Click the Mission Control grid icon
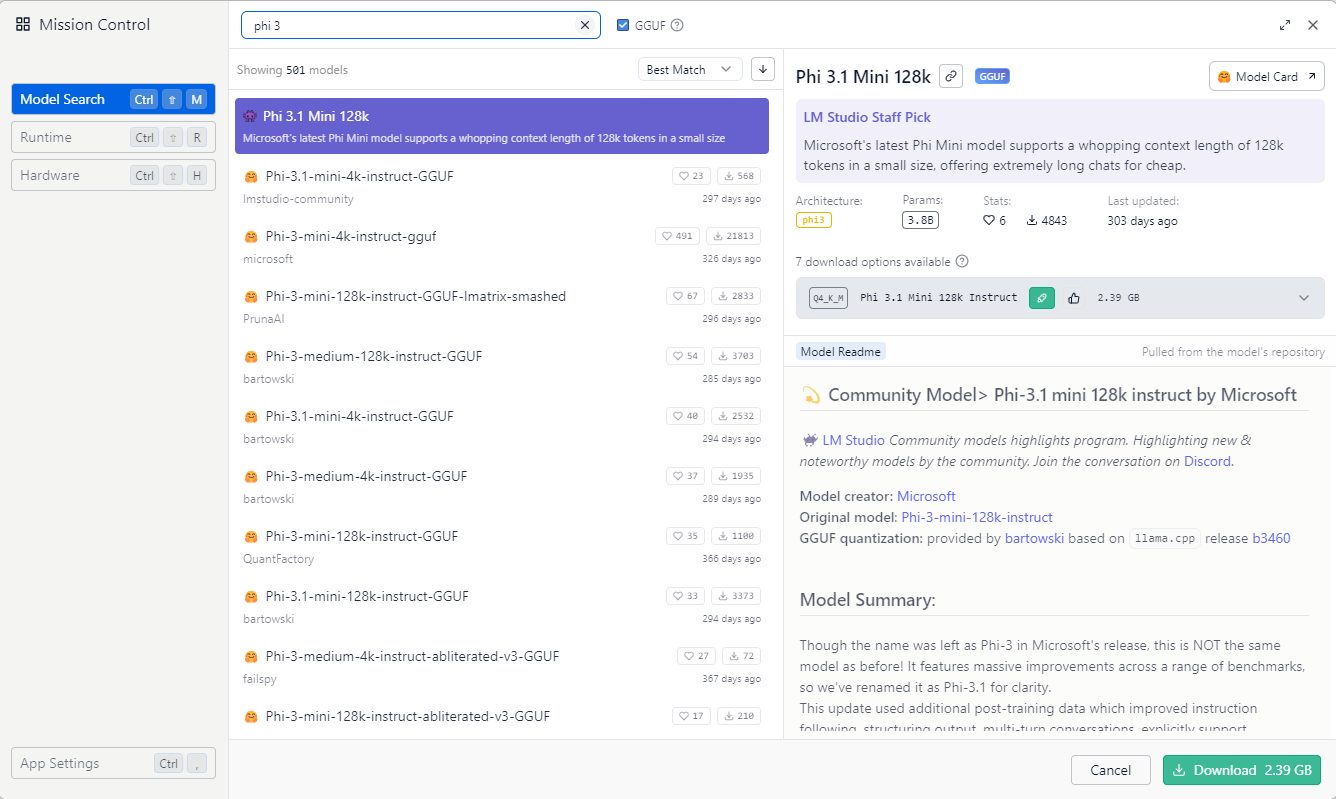Screen dimensions: 1336x799 coord(23,25)
